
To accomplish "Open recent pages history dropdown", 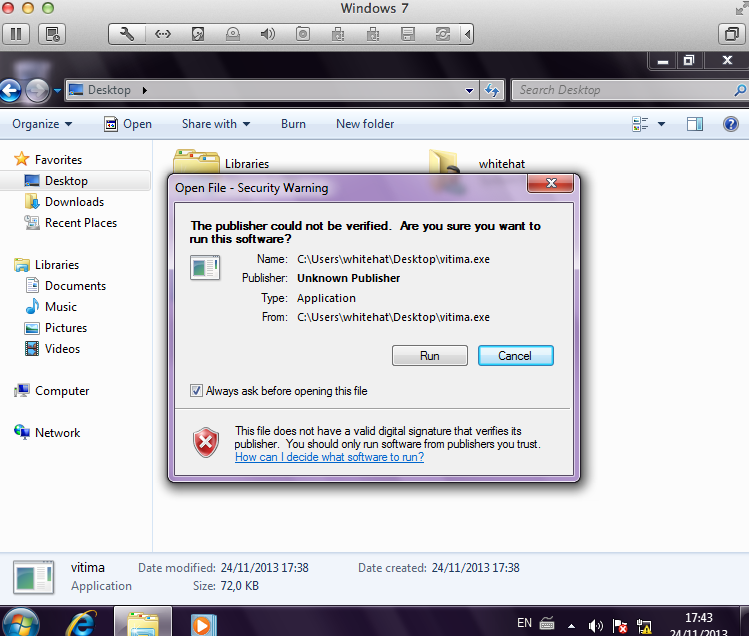I will 57,90.
